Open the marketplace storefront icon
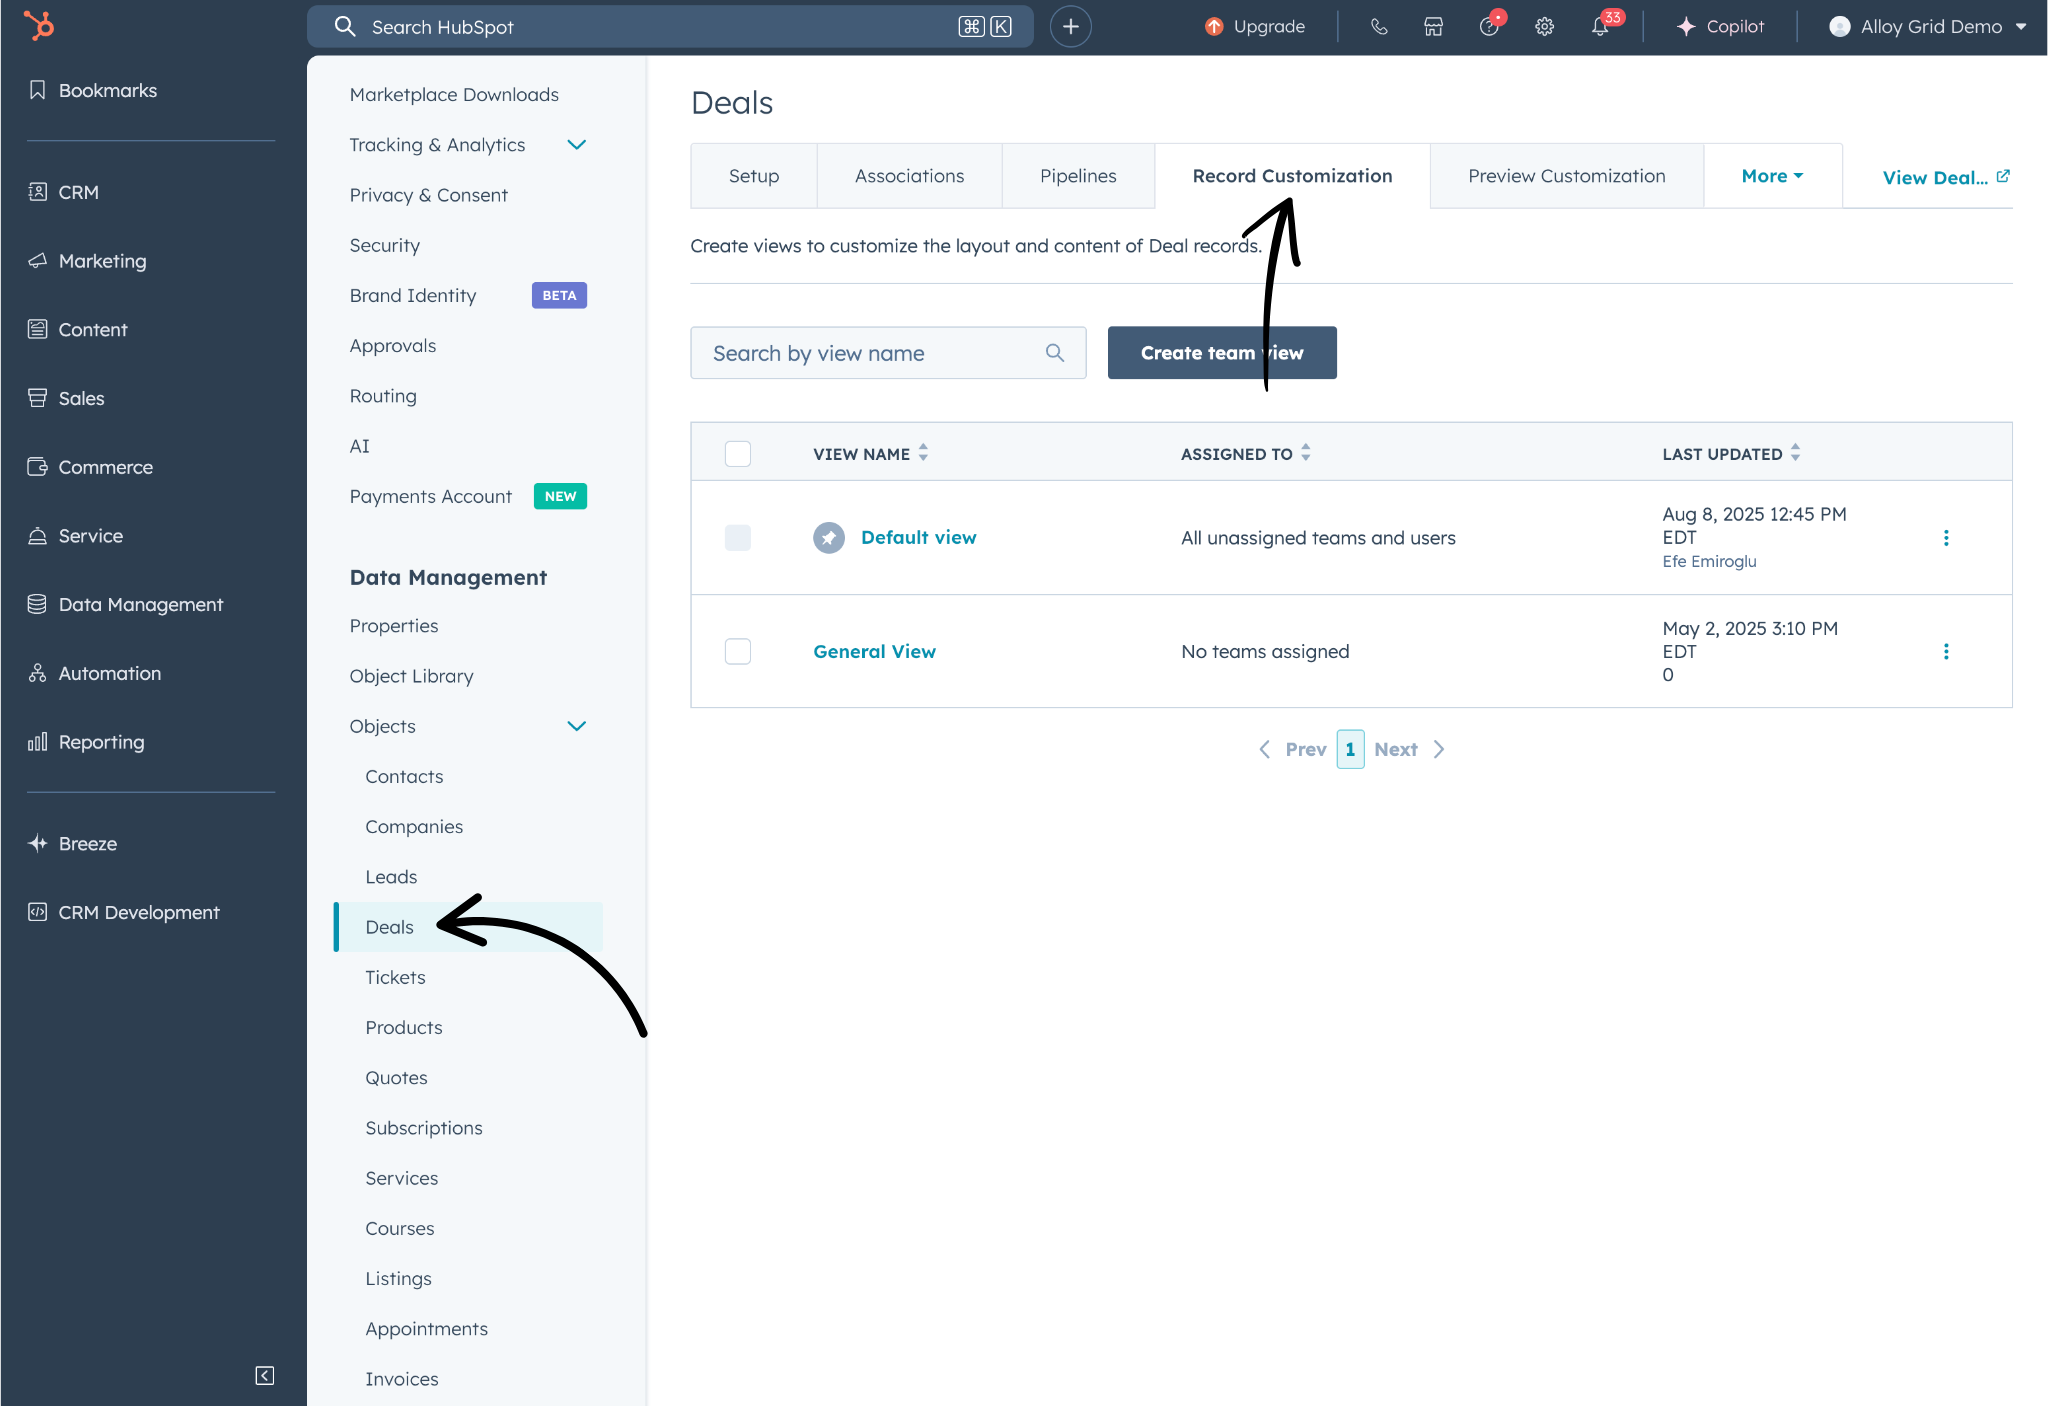2048x1406 pixels. (x=1433, y=27)
